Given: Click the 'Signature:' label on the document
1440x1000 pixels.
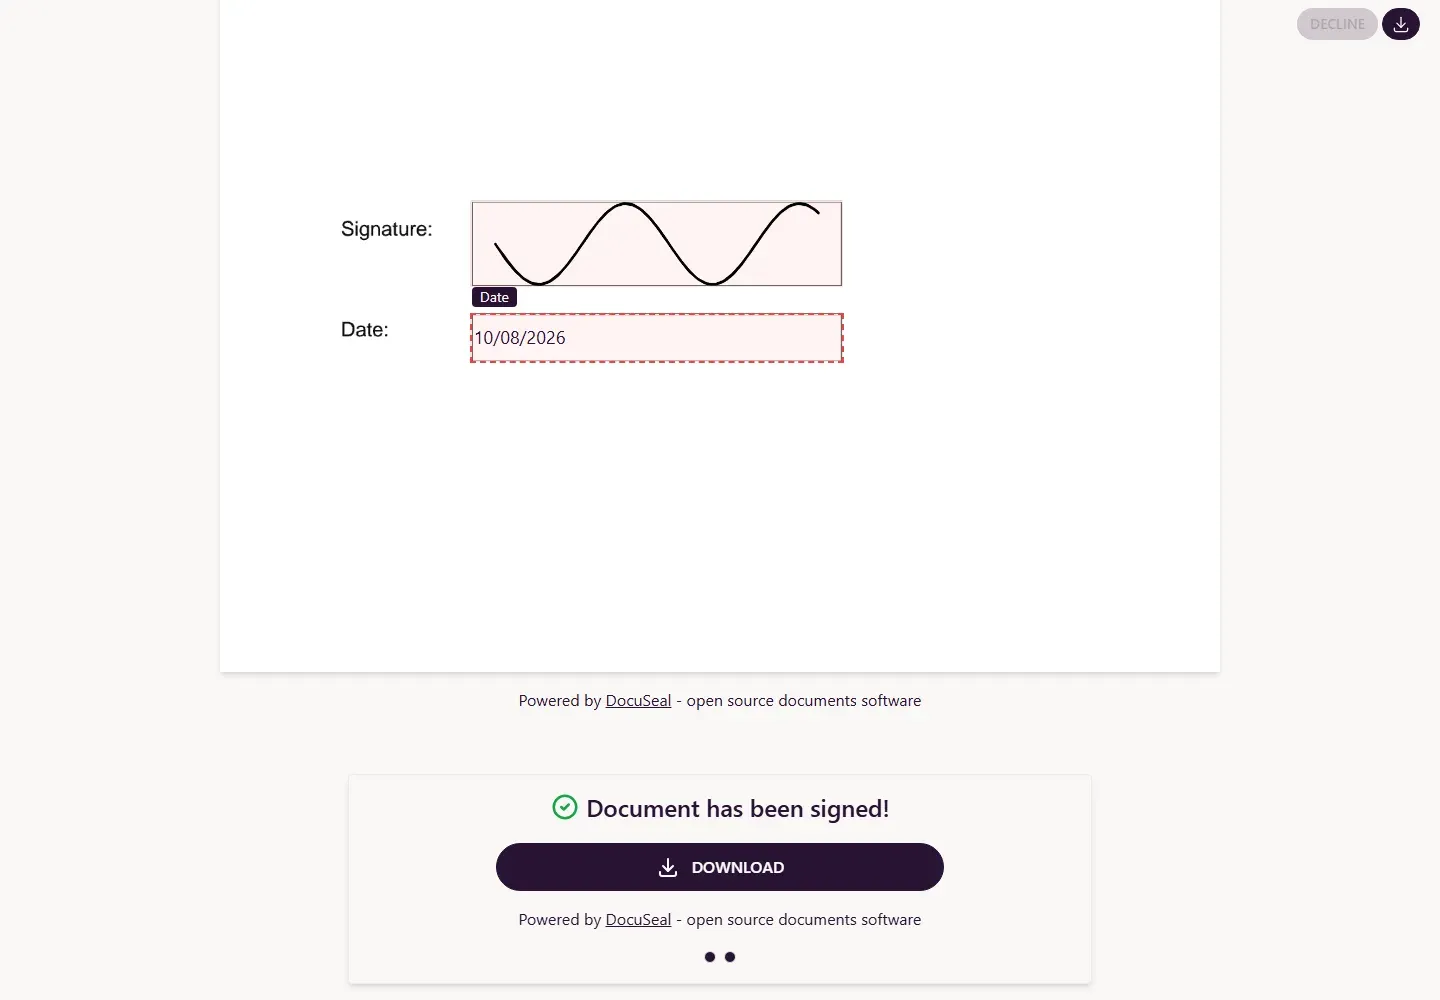Looking at the screenshot, I should 387,229.
